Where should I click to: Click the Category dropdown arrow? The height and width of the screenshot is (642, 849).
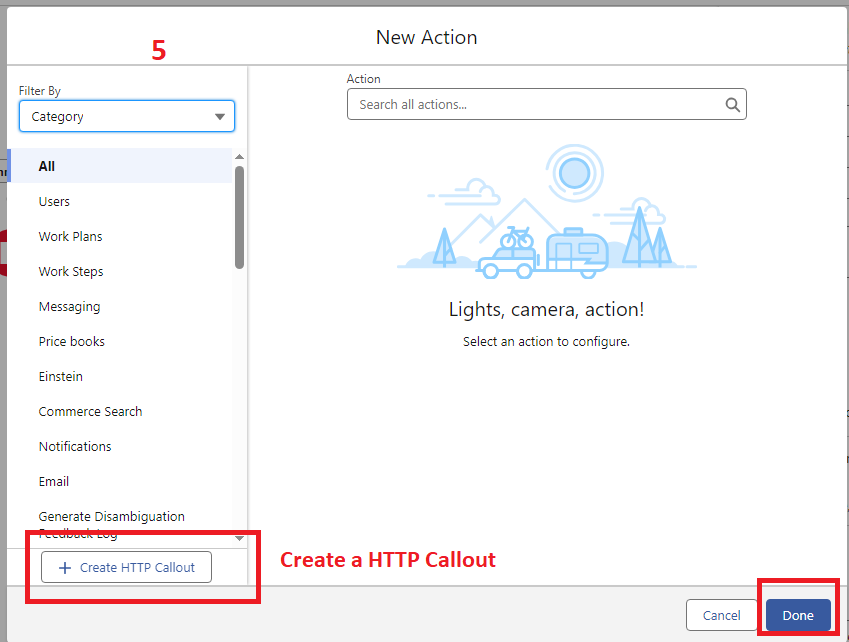tap(220, 117)
